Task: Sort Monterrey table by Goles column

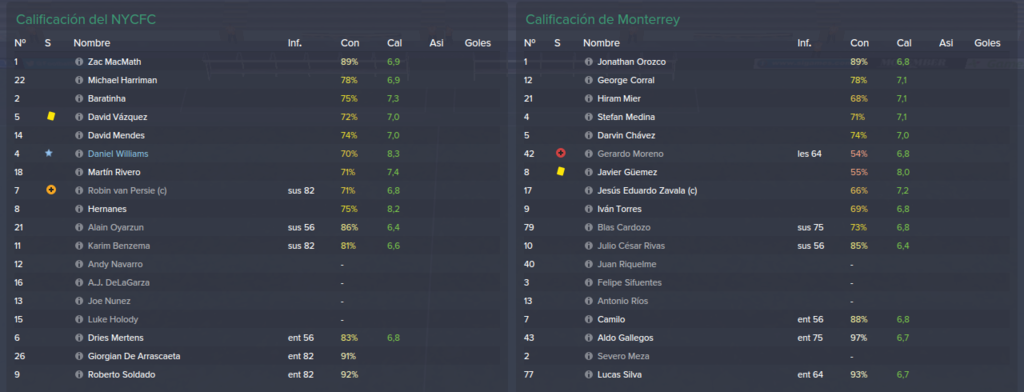Action: click(x=987, y=43)
